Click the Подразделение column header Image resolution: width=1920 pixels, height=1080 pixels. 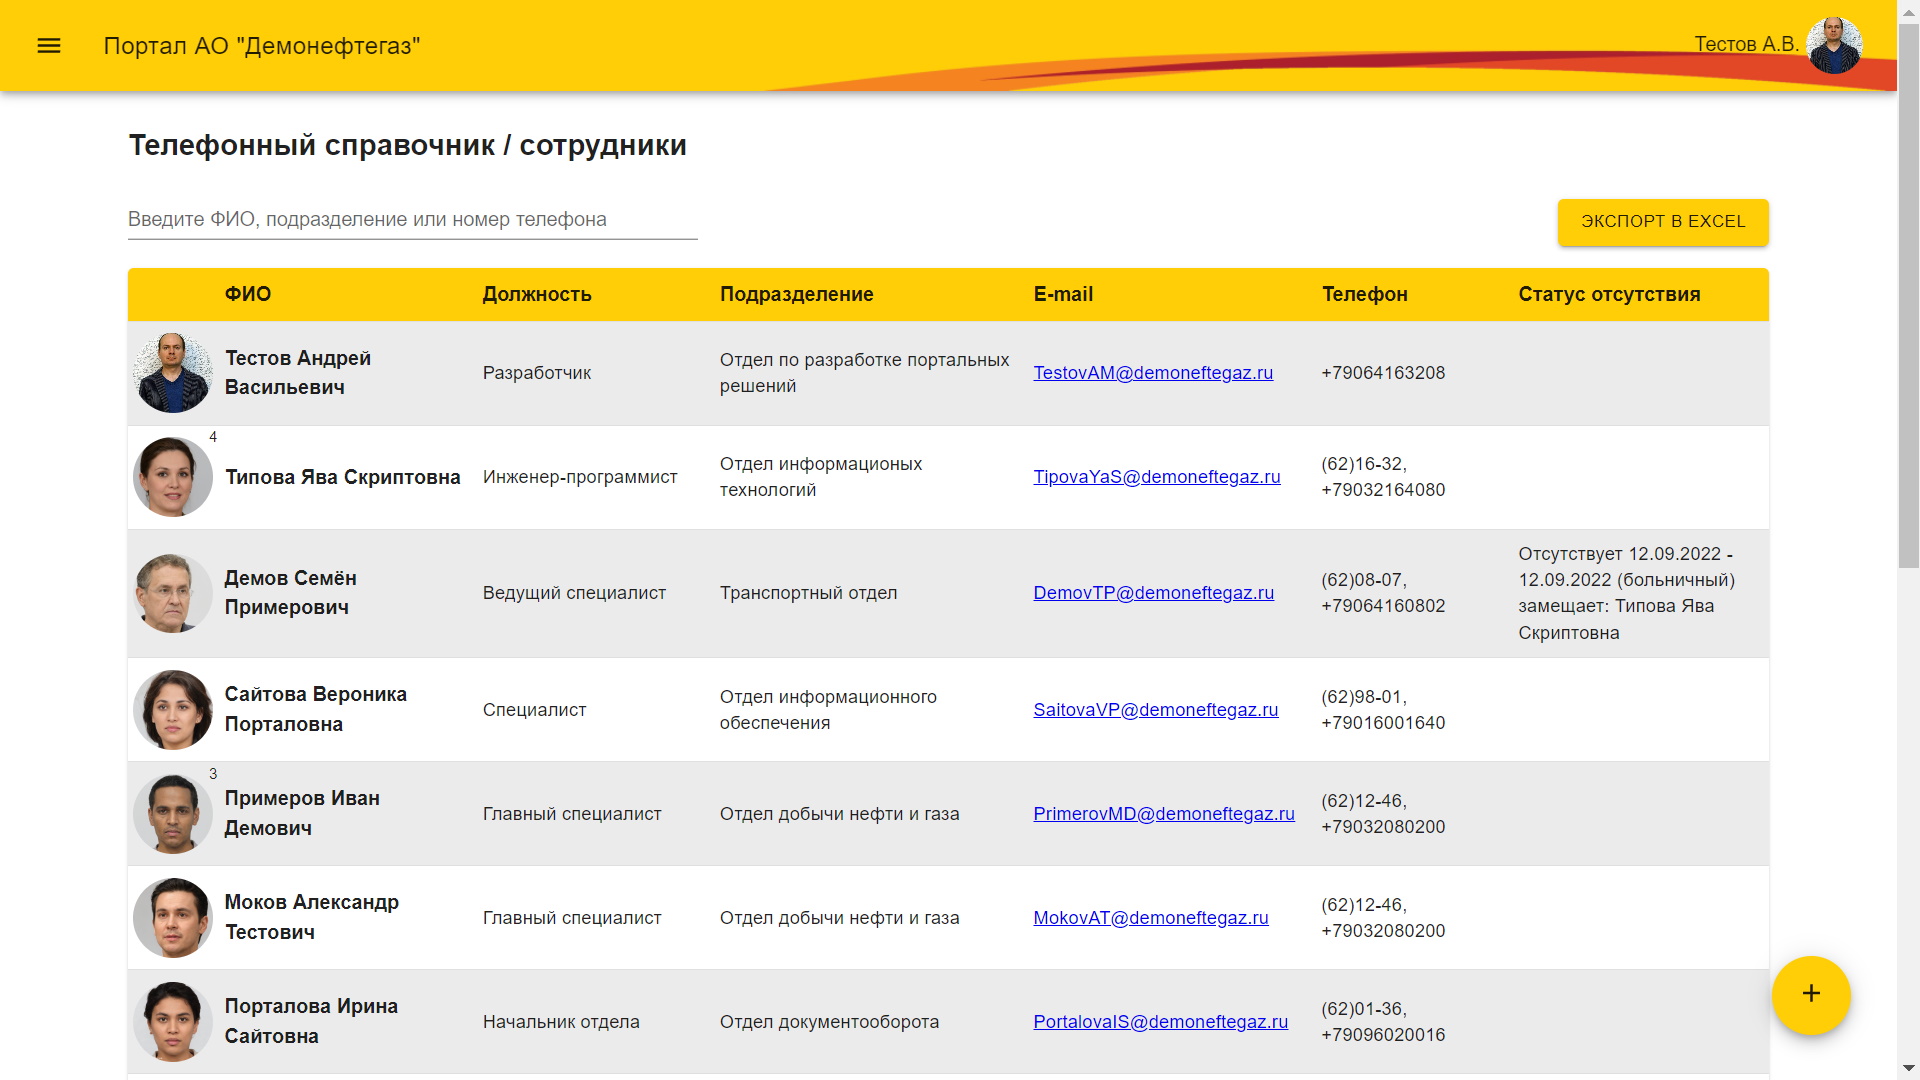pyautogui.click(x=796, y=294)
